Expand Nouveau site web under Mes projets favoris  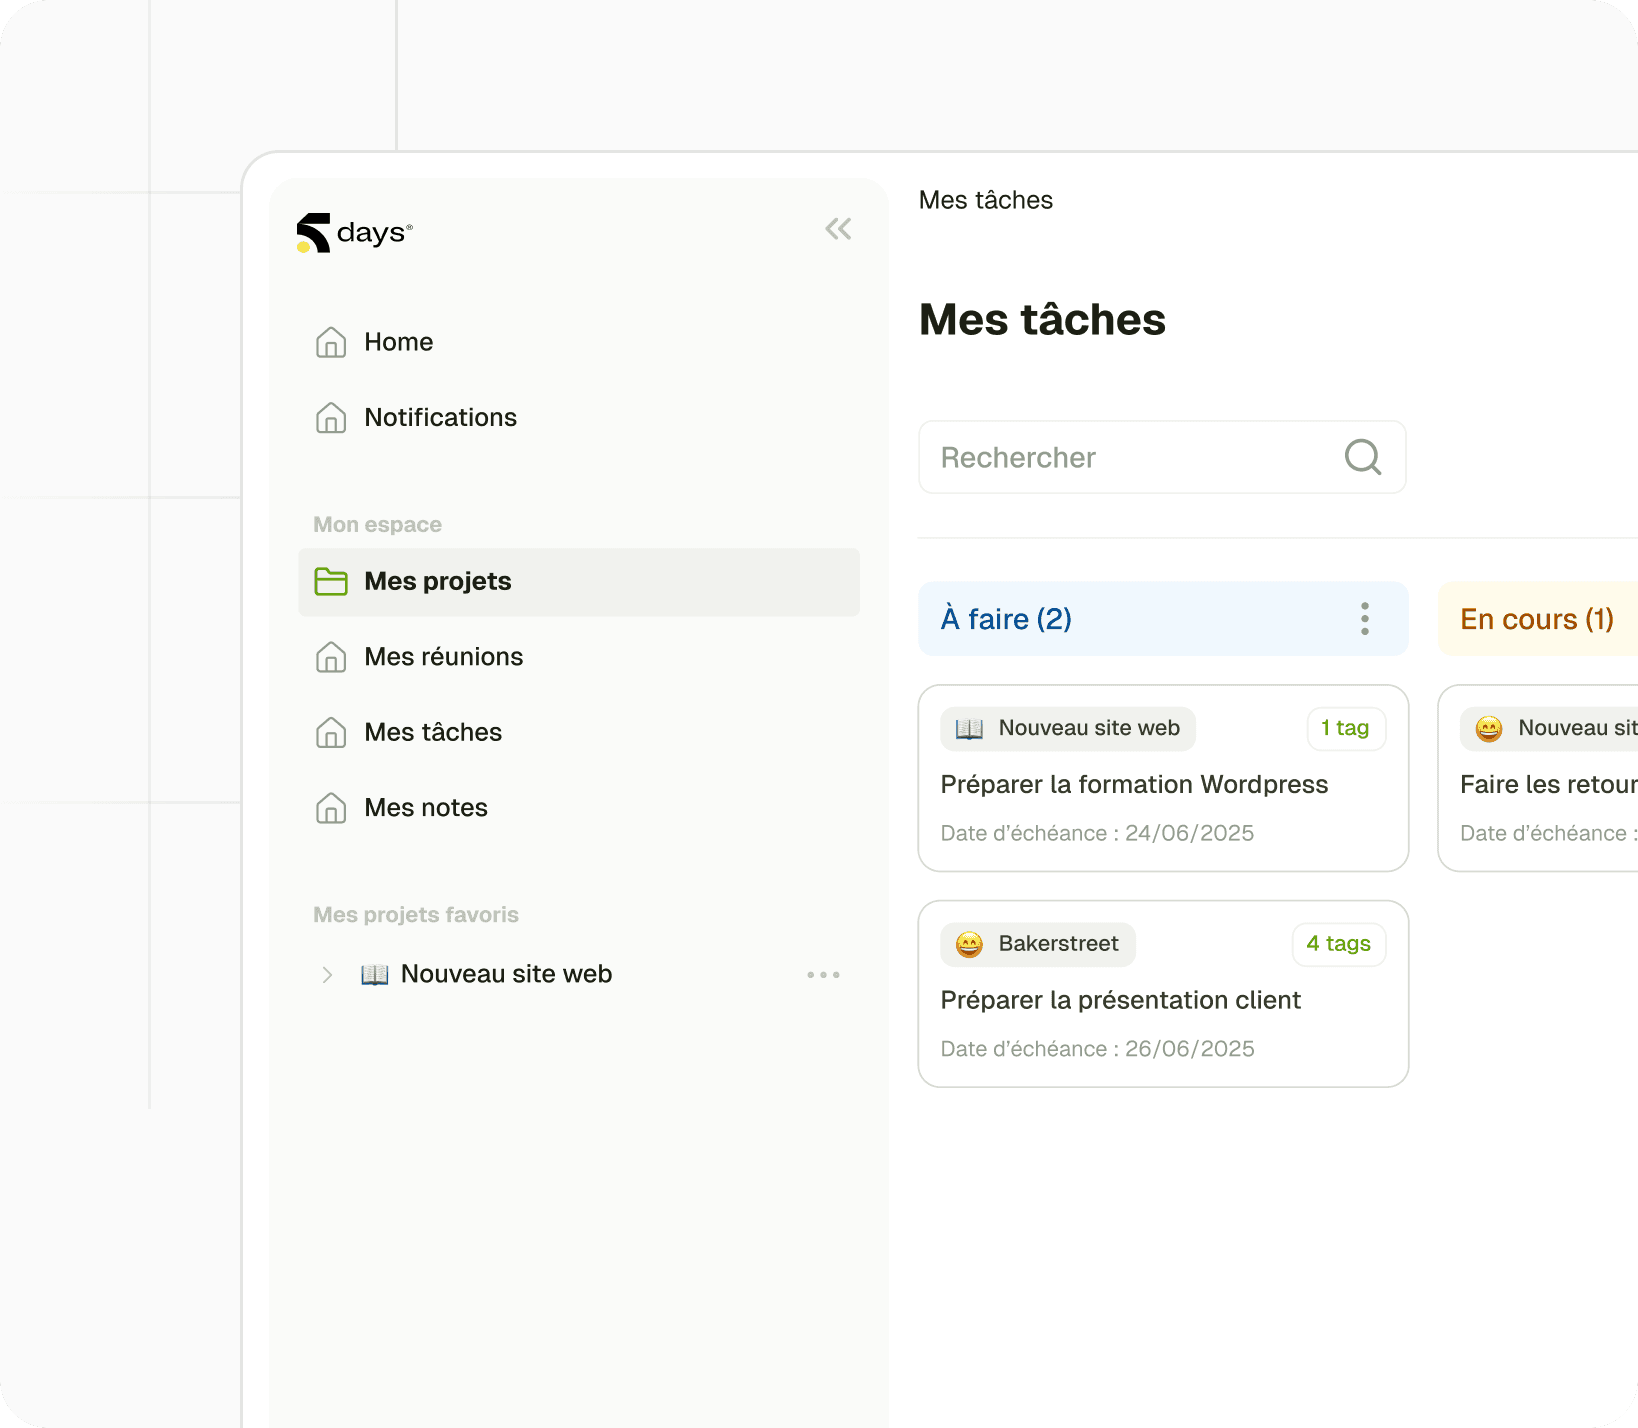[327, 974]
